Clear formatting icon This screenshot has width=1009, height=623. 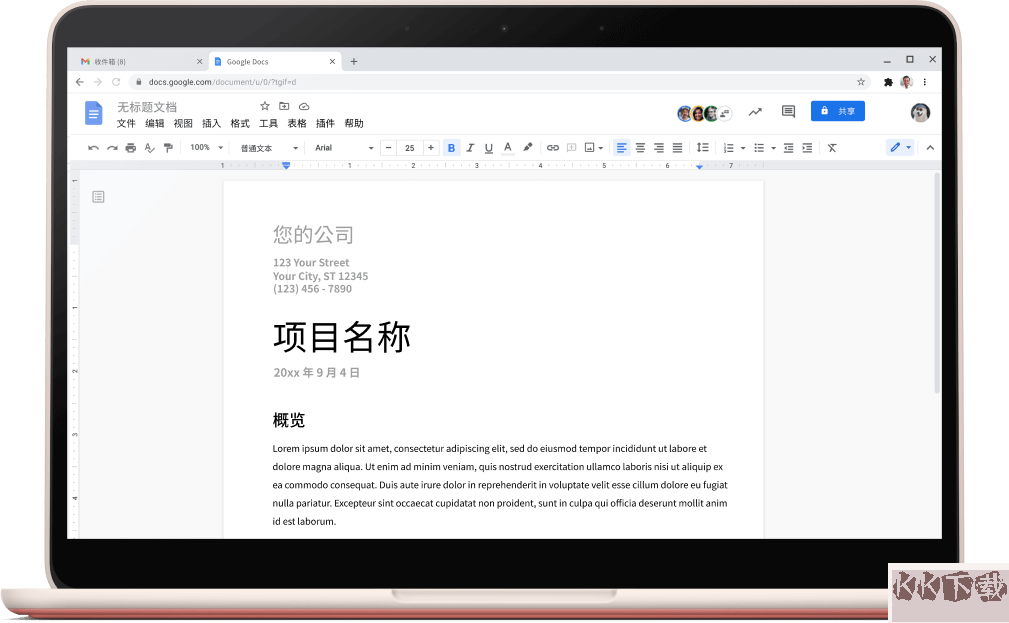(832, 148)
